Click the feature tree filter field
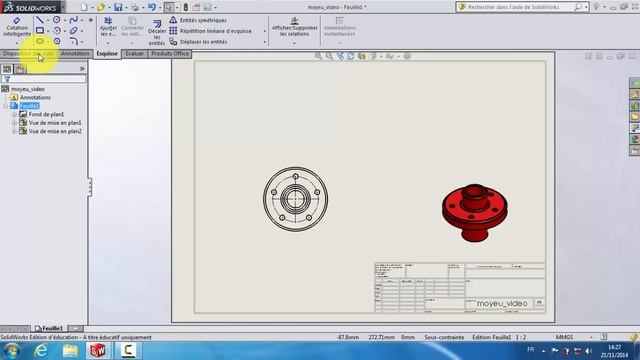Image resolution: width=640 pixels, height=360 pixels. [43, 79]
